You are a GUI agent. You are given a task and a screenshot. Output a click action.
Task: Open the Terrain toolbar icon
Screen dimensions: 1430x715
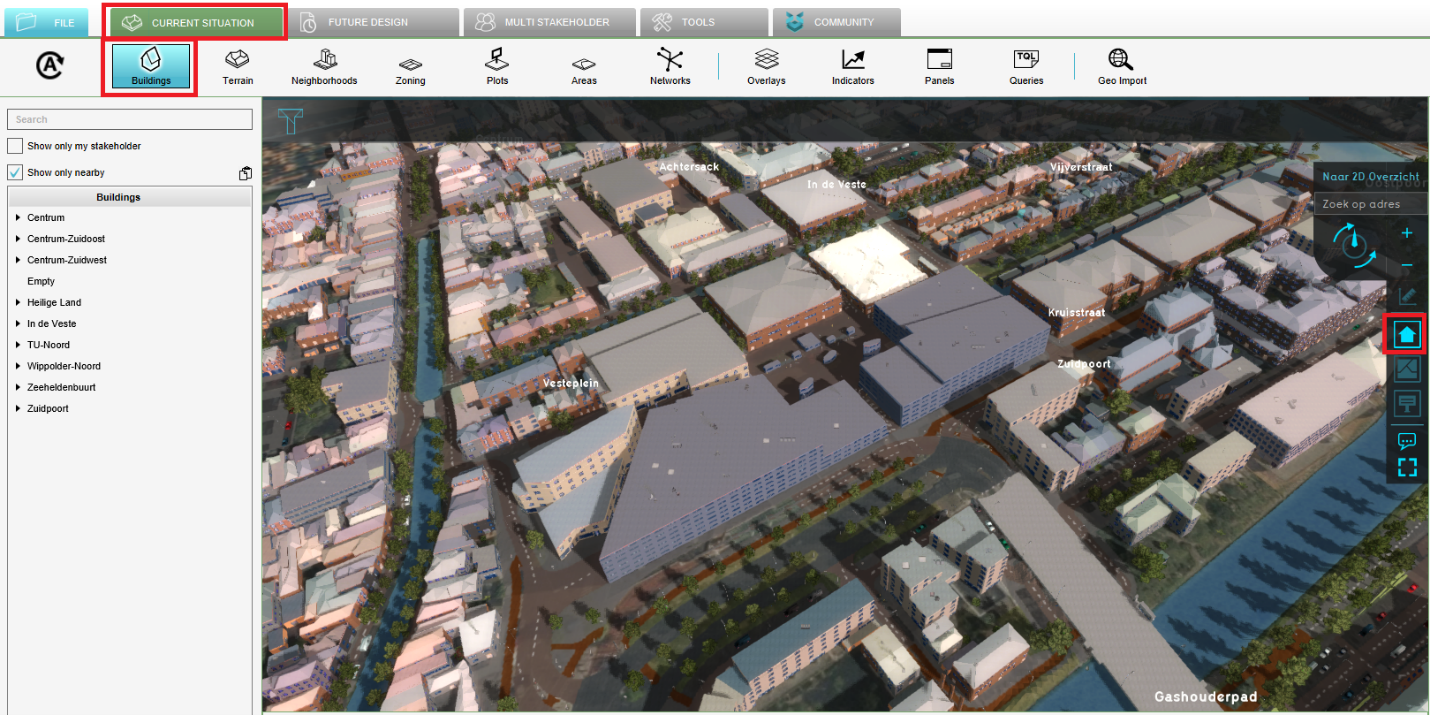(x=237, y=67)
